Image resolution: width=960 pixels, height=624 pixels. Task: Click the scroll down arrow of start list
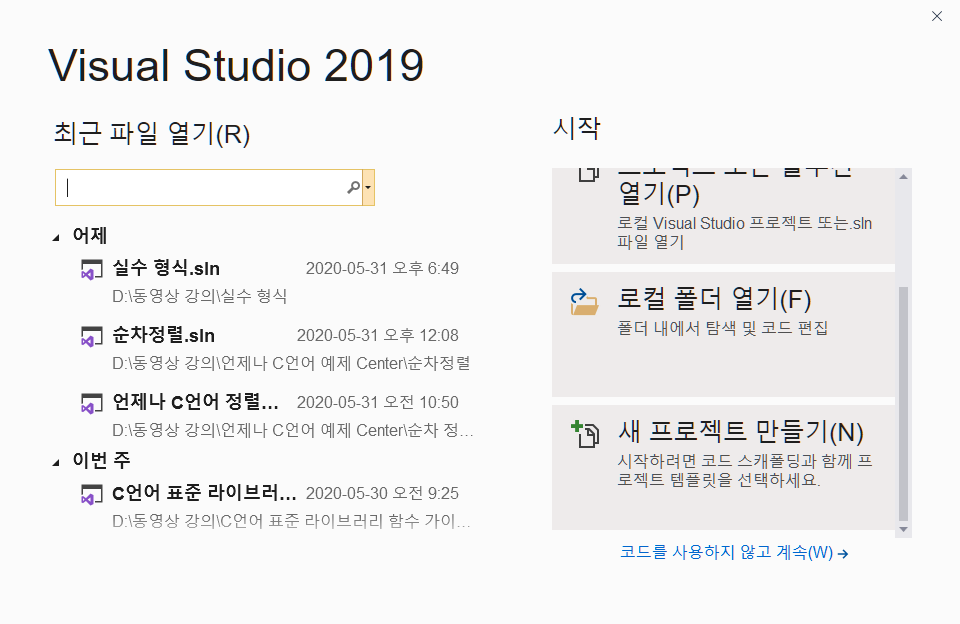(x=903, y=530)
